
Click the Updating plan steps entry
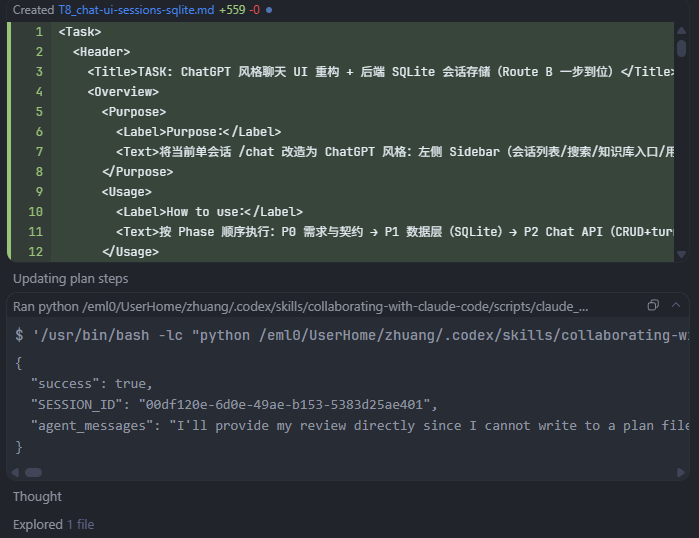(70, 279)
